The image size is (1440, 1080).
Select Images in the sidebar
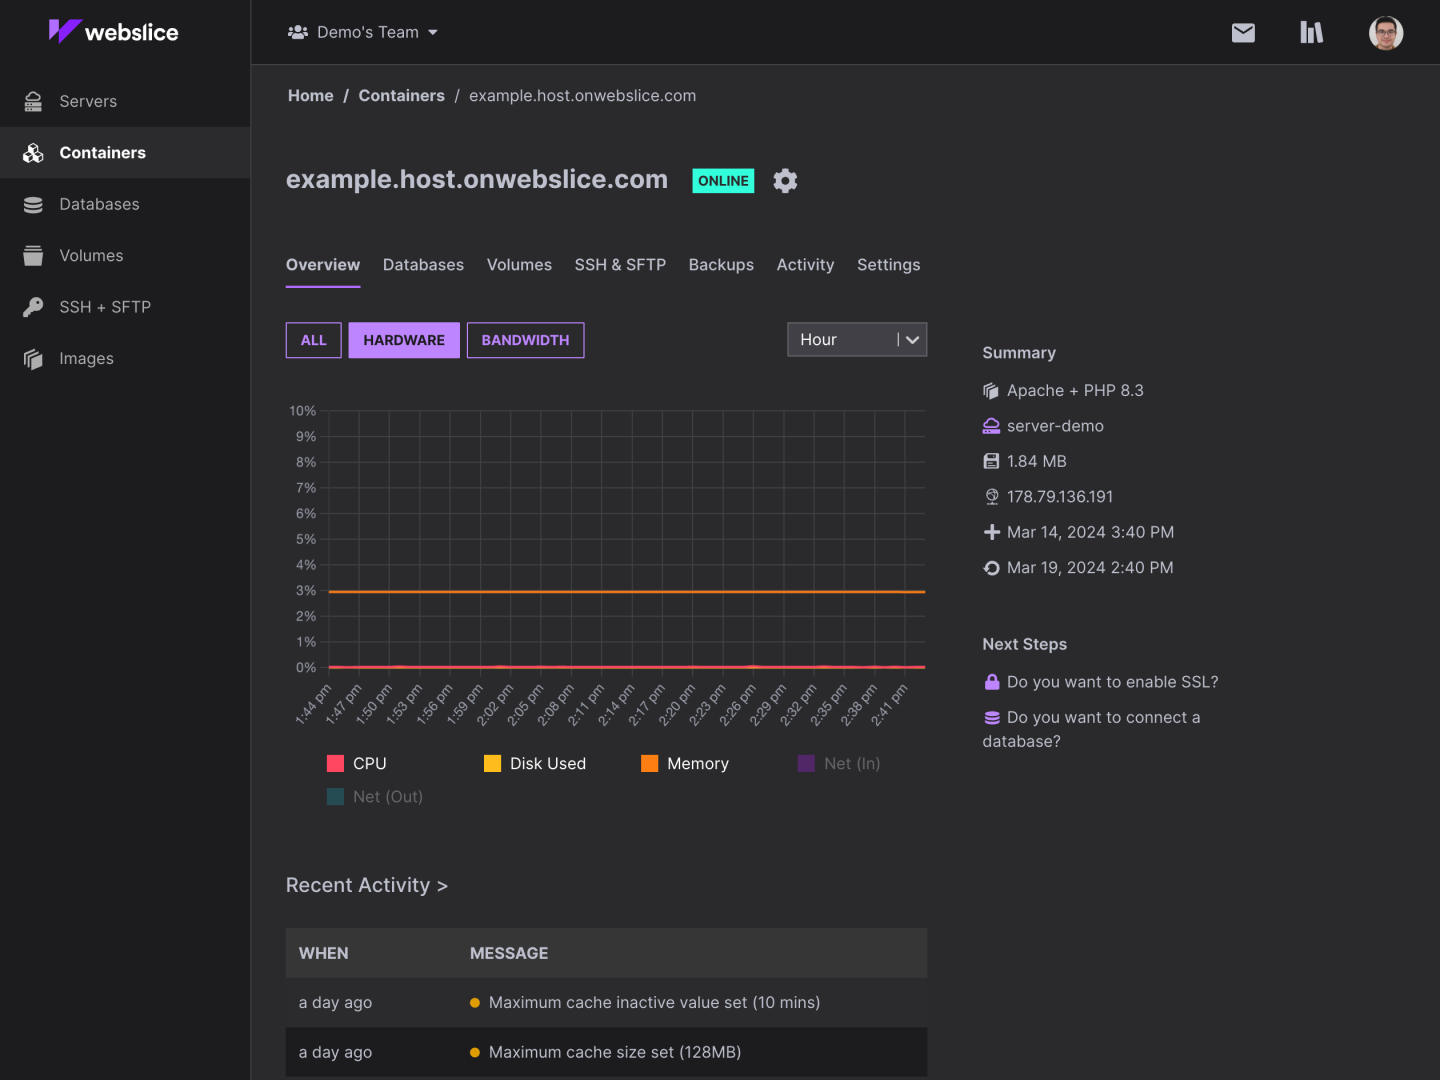coord(86,358)
